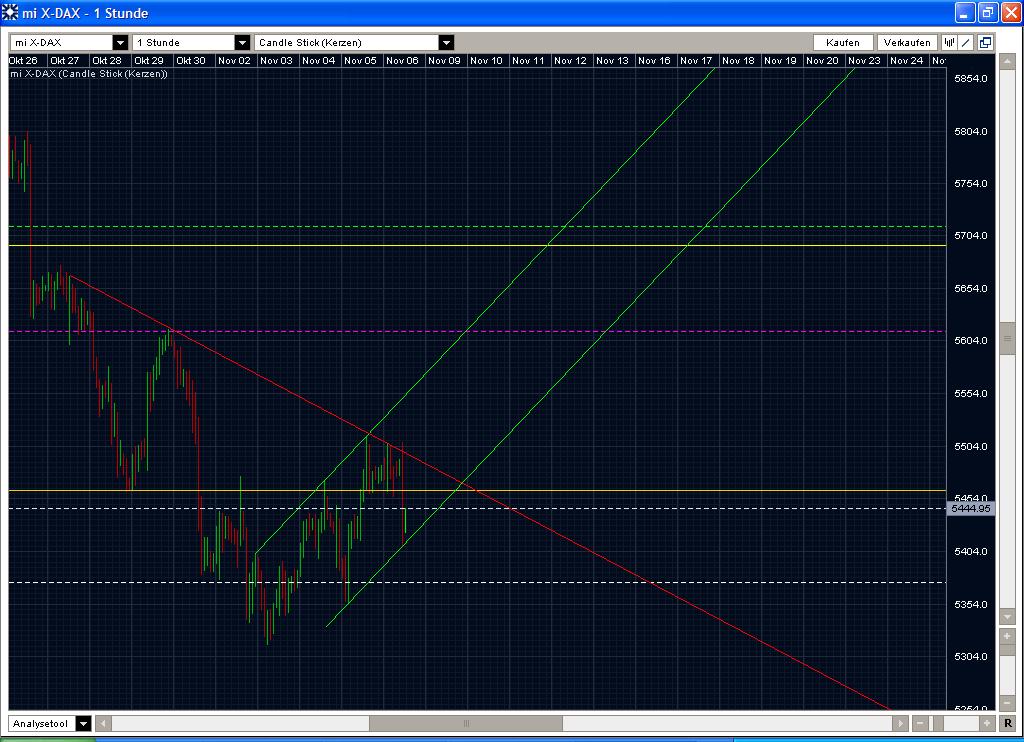The height and width of the screenshot is (742, 1024).
Task: Click horizontal zoom minus button
Action: pos(920,723)
